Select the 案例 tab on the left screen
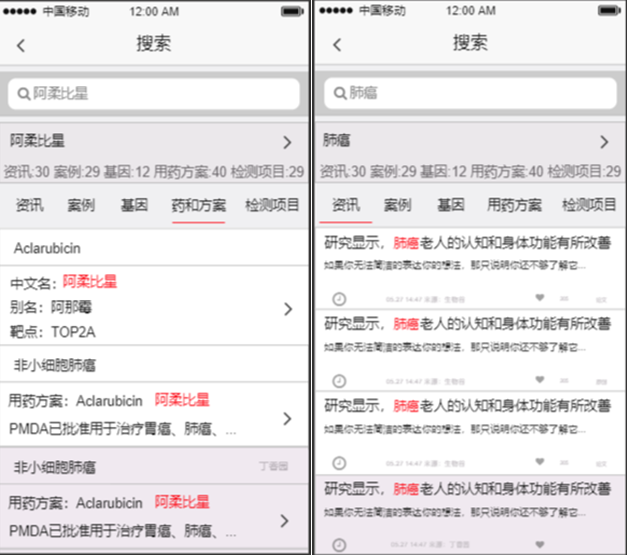Image resolution: width=627 pixels, height=555 pixels. pos(81,206)
